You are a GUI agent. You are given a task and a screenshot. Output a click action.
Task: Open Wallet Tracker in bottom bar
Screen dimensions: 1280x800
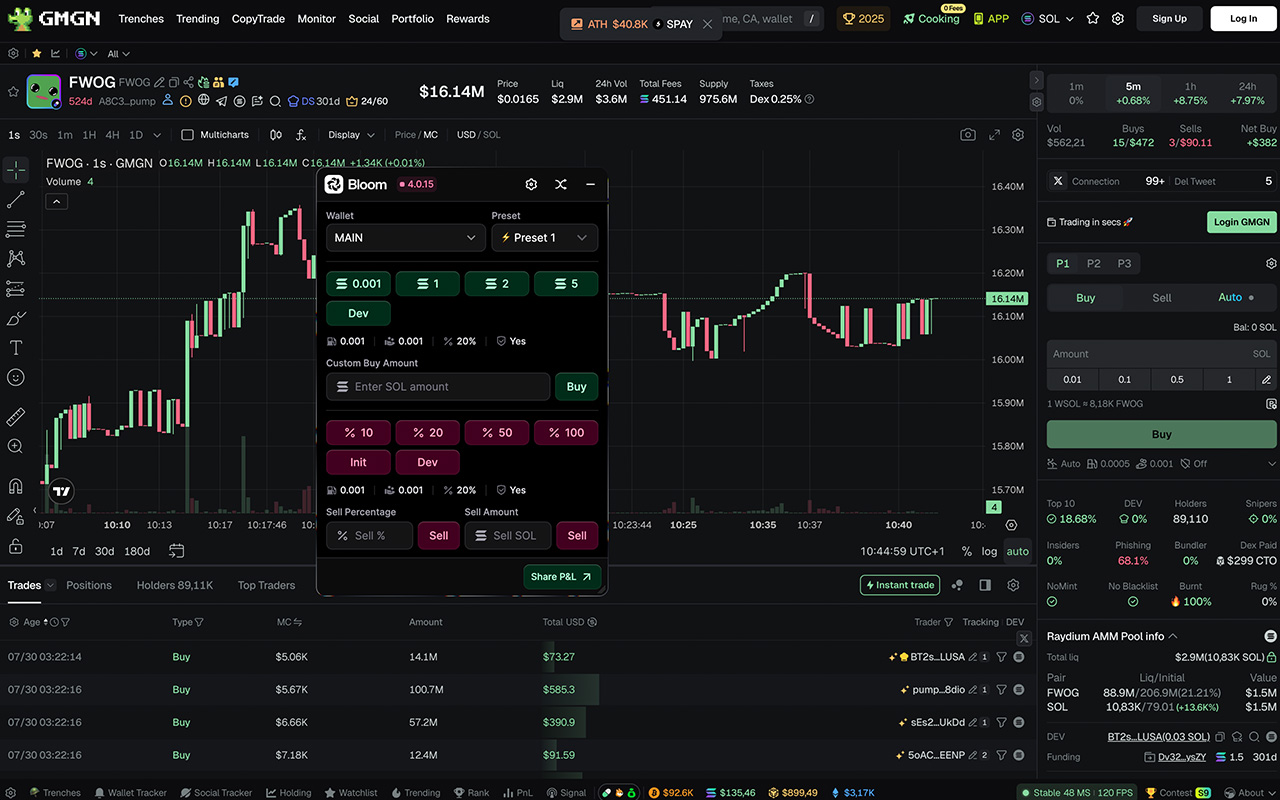click(130, 793)
